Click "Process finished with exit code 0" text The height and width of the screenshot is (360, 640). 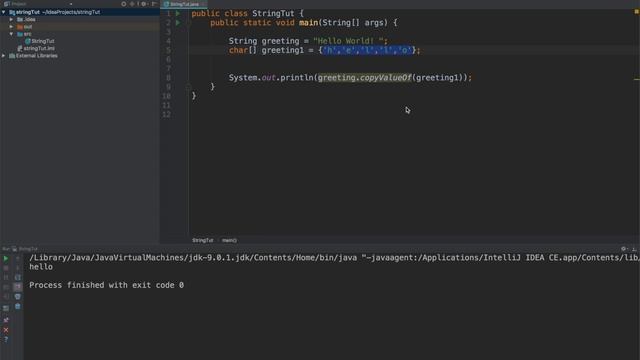[107, 285]
